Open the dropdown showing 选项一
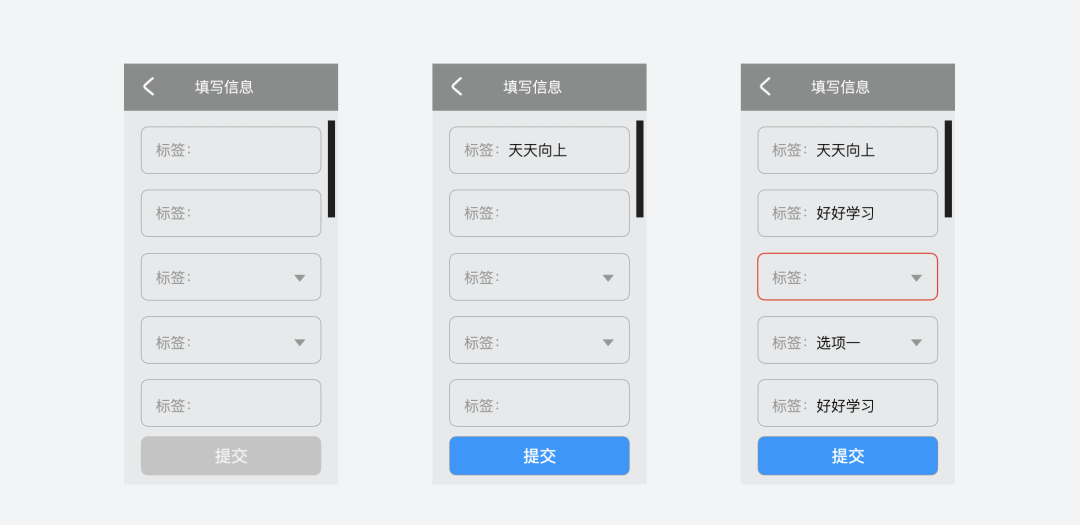 (x=847, y=340)
